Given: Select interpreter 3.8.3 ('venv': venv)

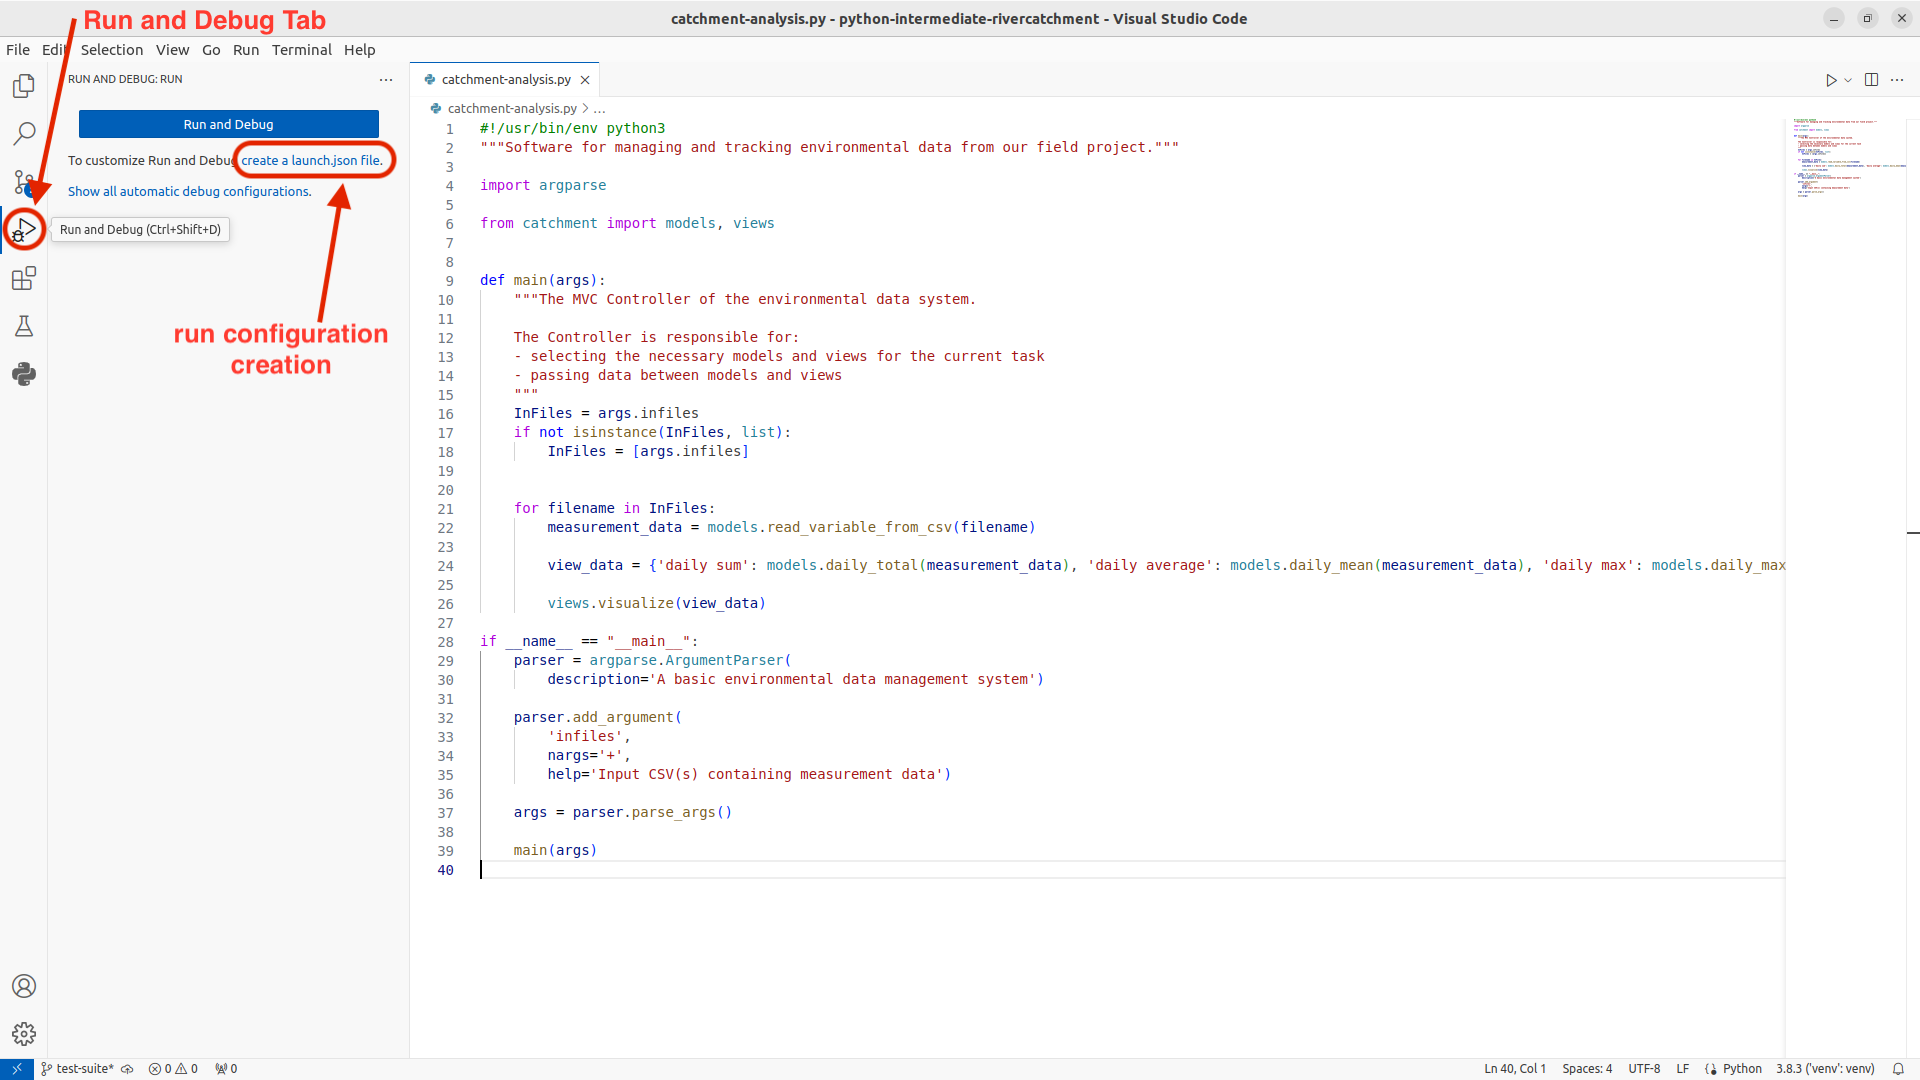Looking at the screenshot, I should pos(1825,1069).
